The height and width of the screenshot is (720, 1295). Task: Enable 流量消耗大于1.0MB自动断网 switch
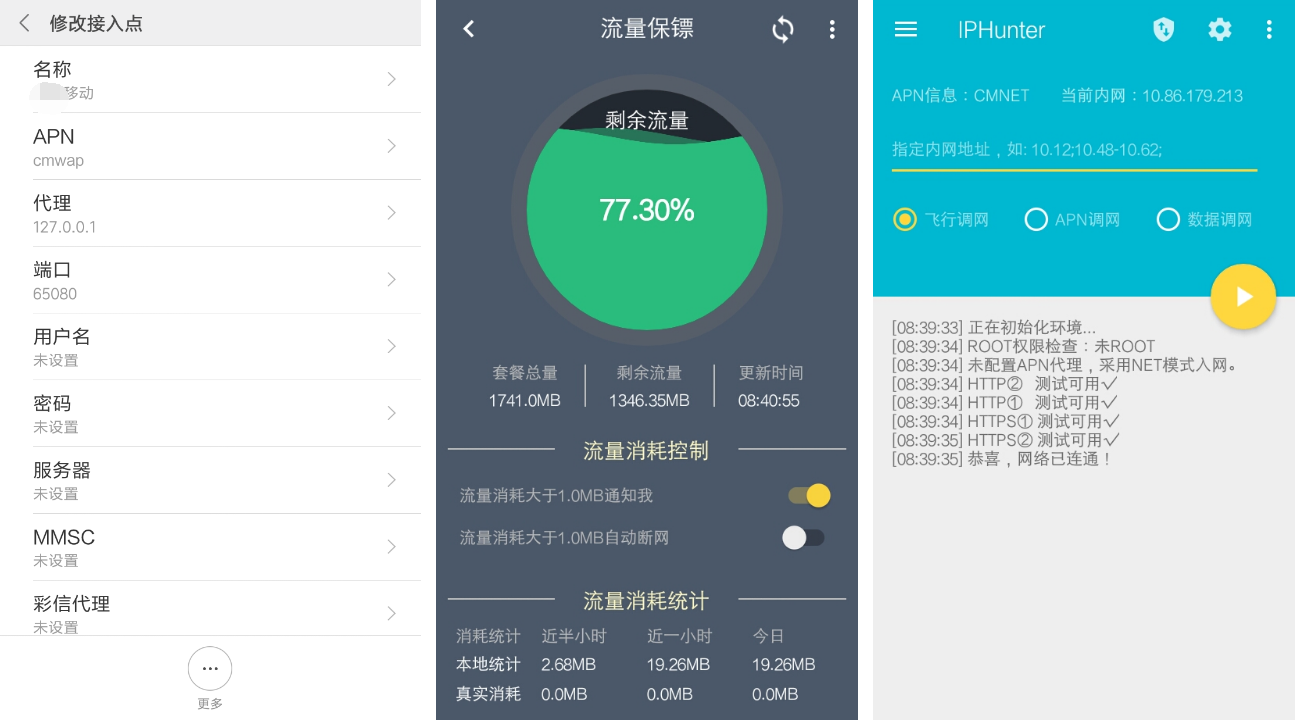point(804,538)
